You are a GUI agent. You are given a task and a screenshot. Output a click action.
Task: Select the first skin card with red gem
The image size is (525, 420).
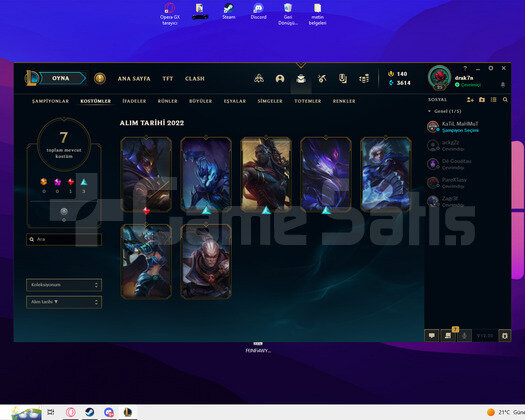click(146, 174)
